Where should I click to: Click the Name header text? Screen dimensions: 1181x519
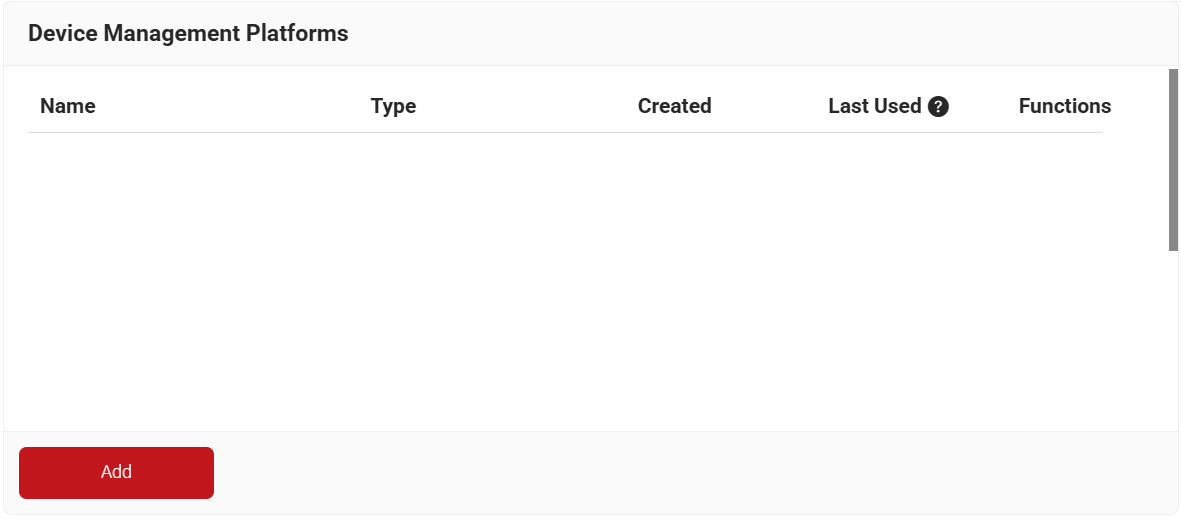(68, 106)
